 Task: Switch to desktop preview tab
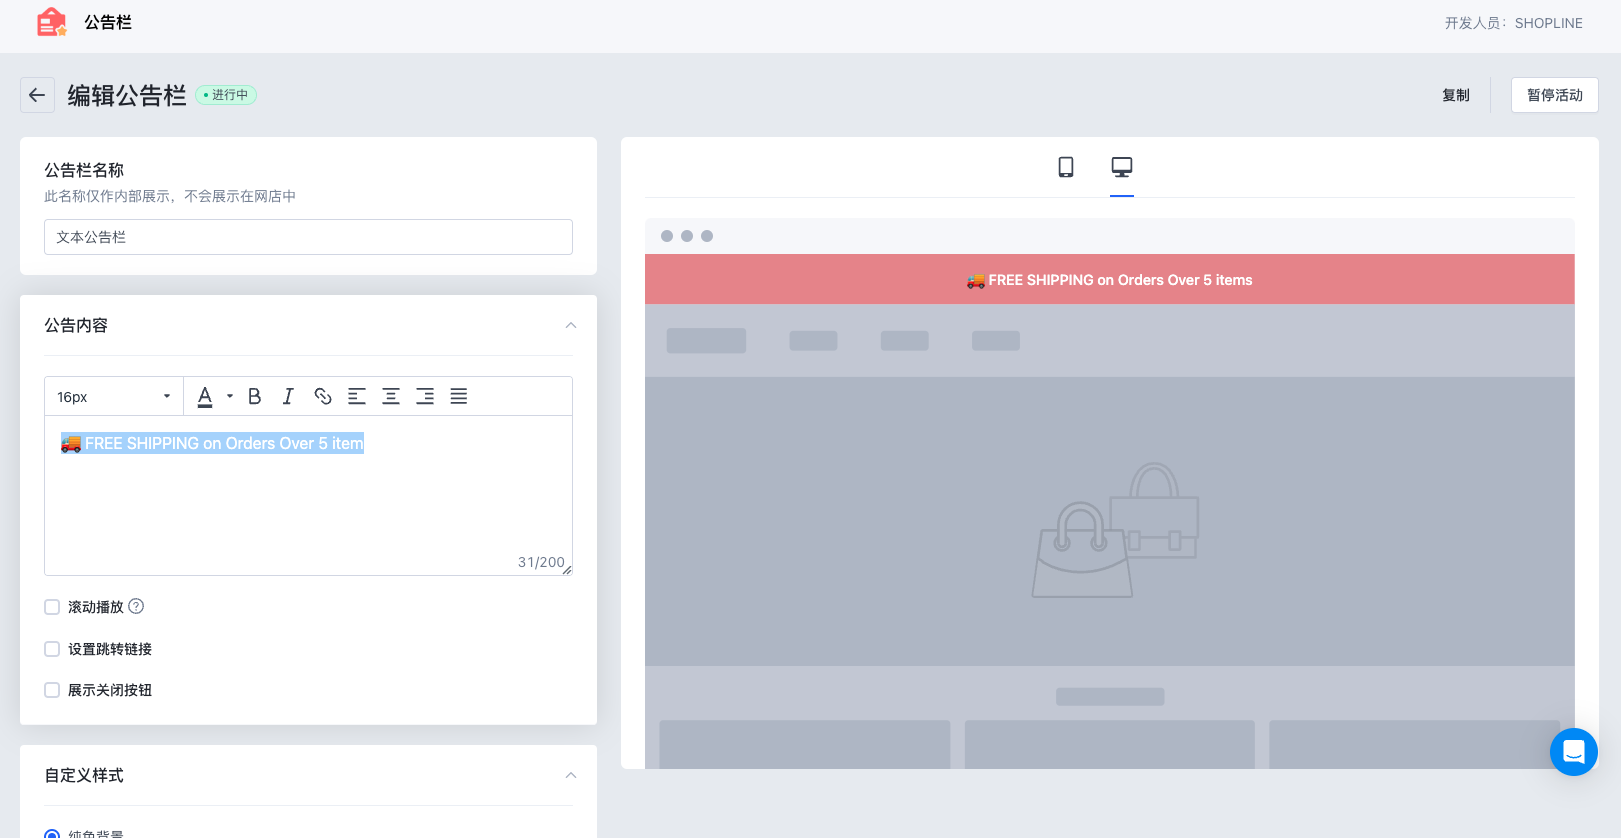[x=1122, y=167]
